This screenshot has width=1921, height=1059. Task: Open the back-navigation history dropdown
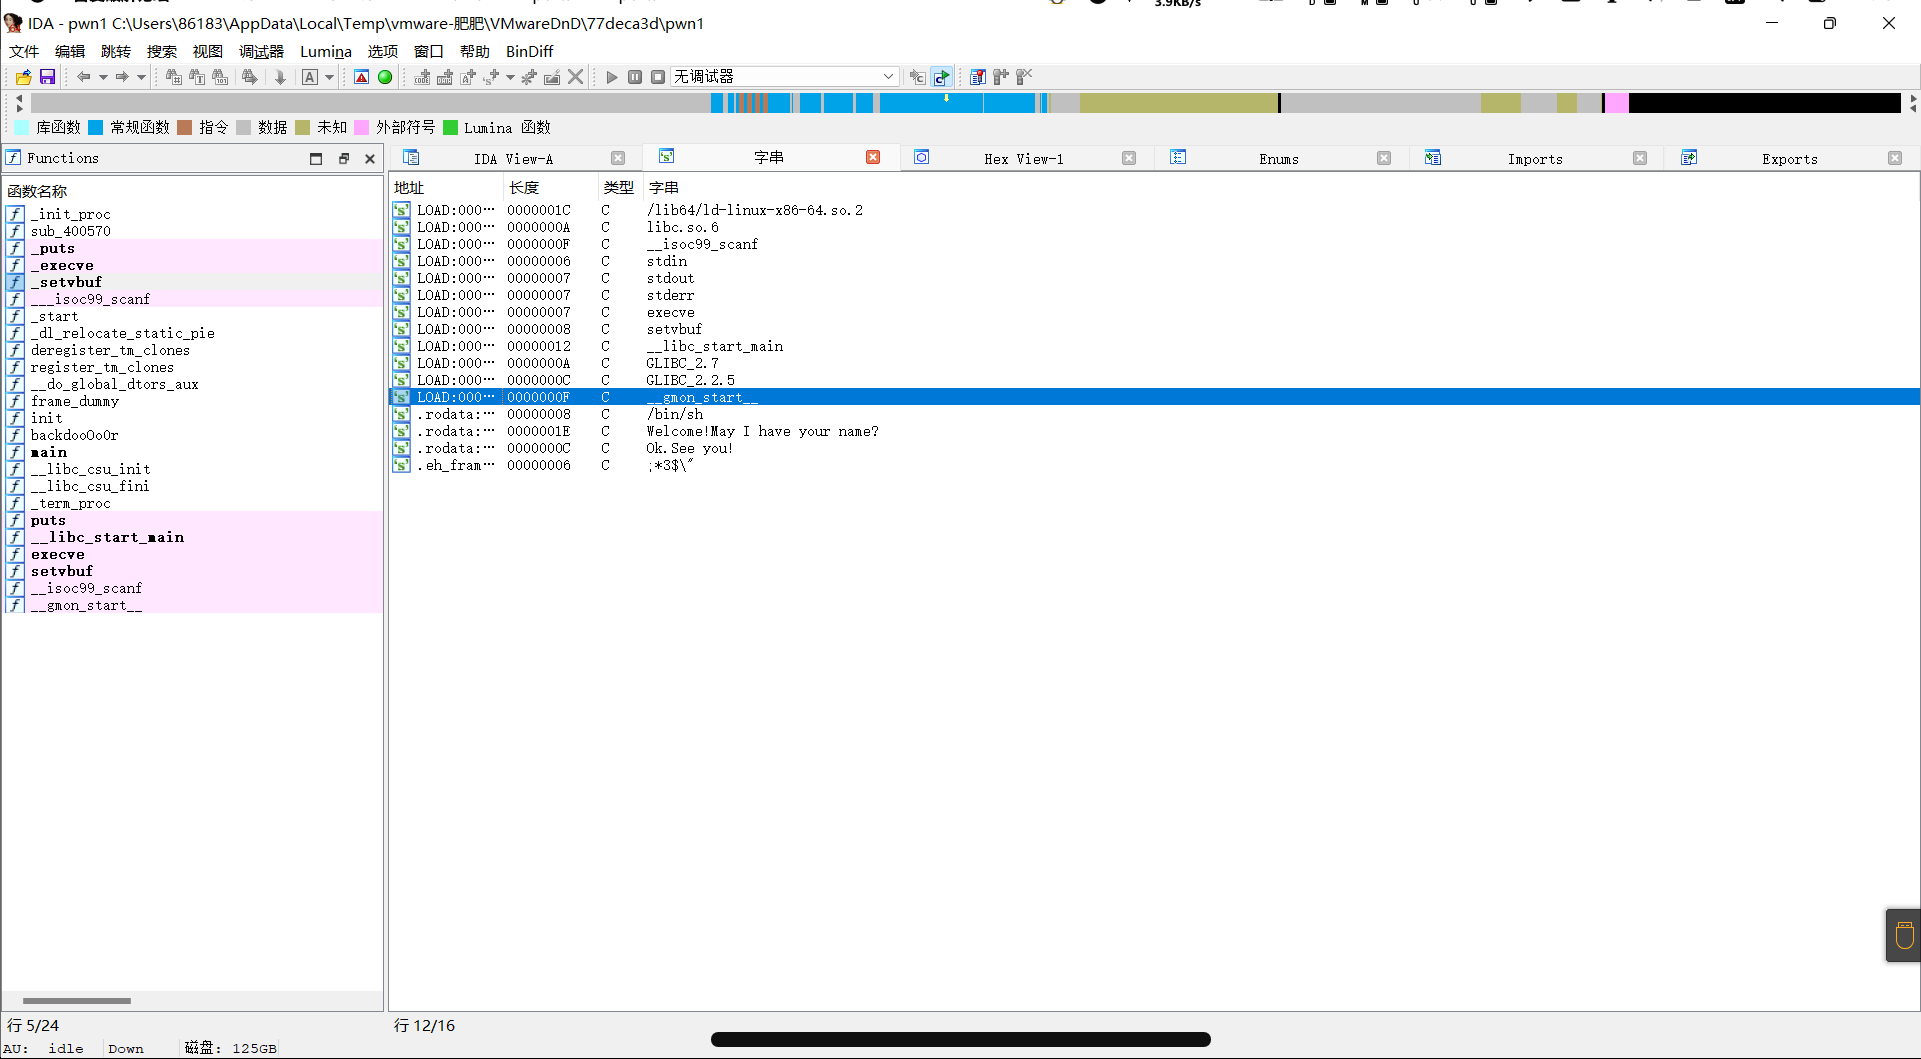coord(103,77)
